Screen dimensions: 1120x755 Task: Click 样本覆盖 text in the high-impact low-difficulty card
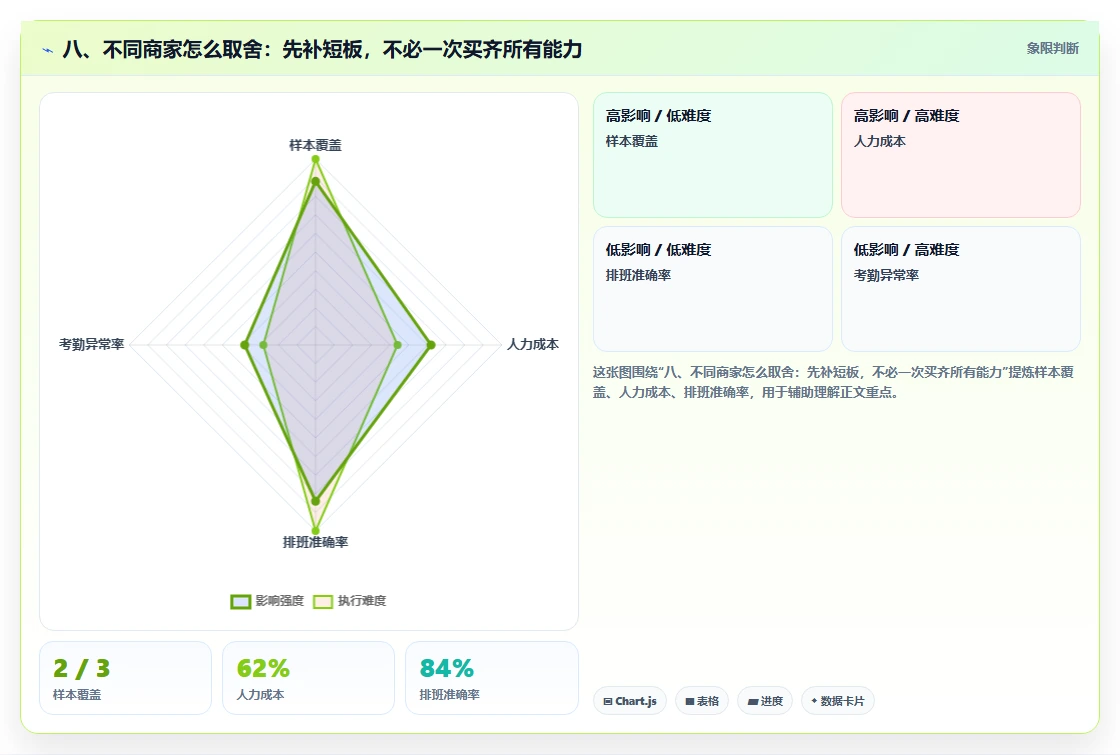(x=631, y=141)
